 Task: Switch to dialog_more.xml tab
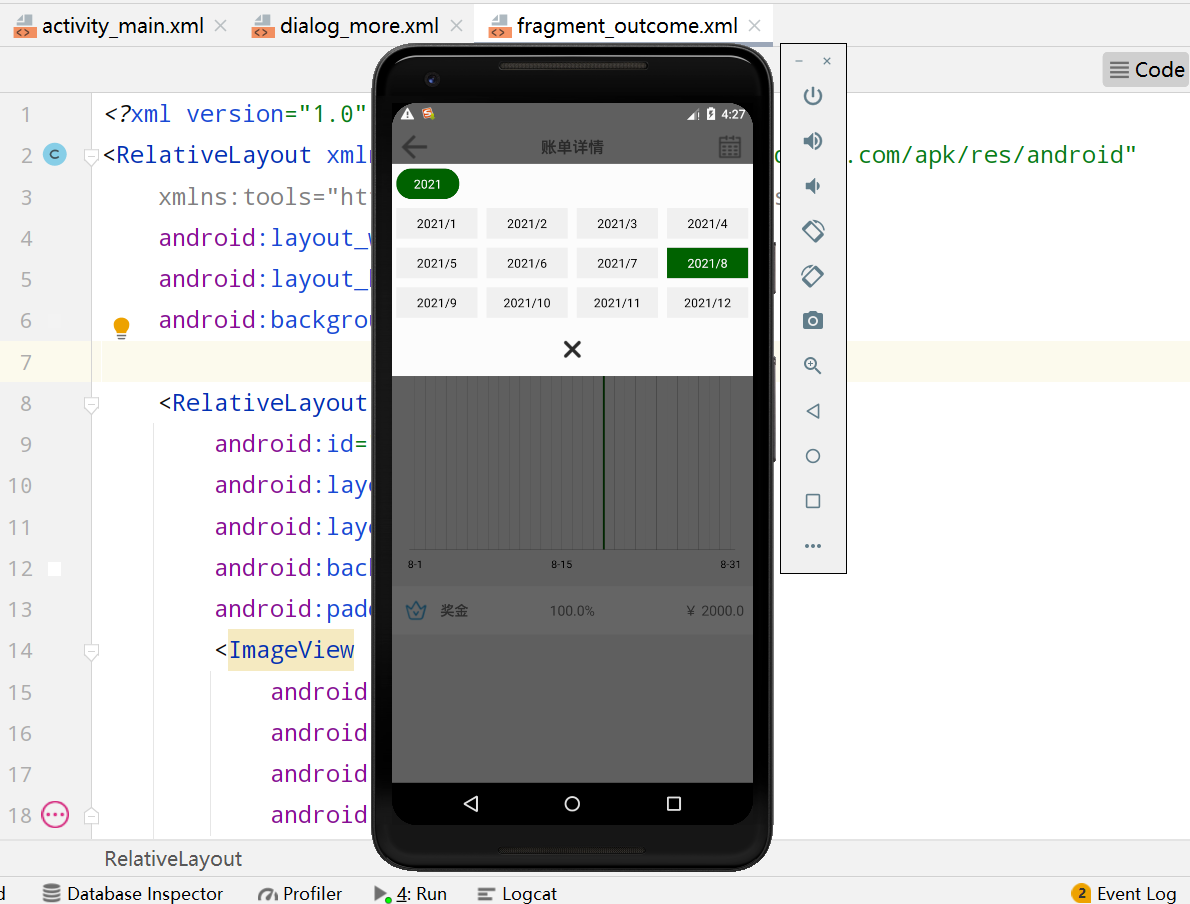click(359, 26)
